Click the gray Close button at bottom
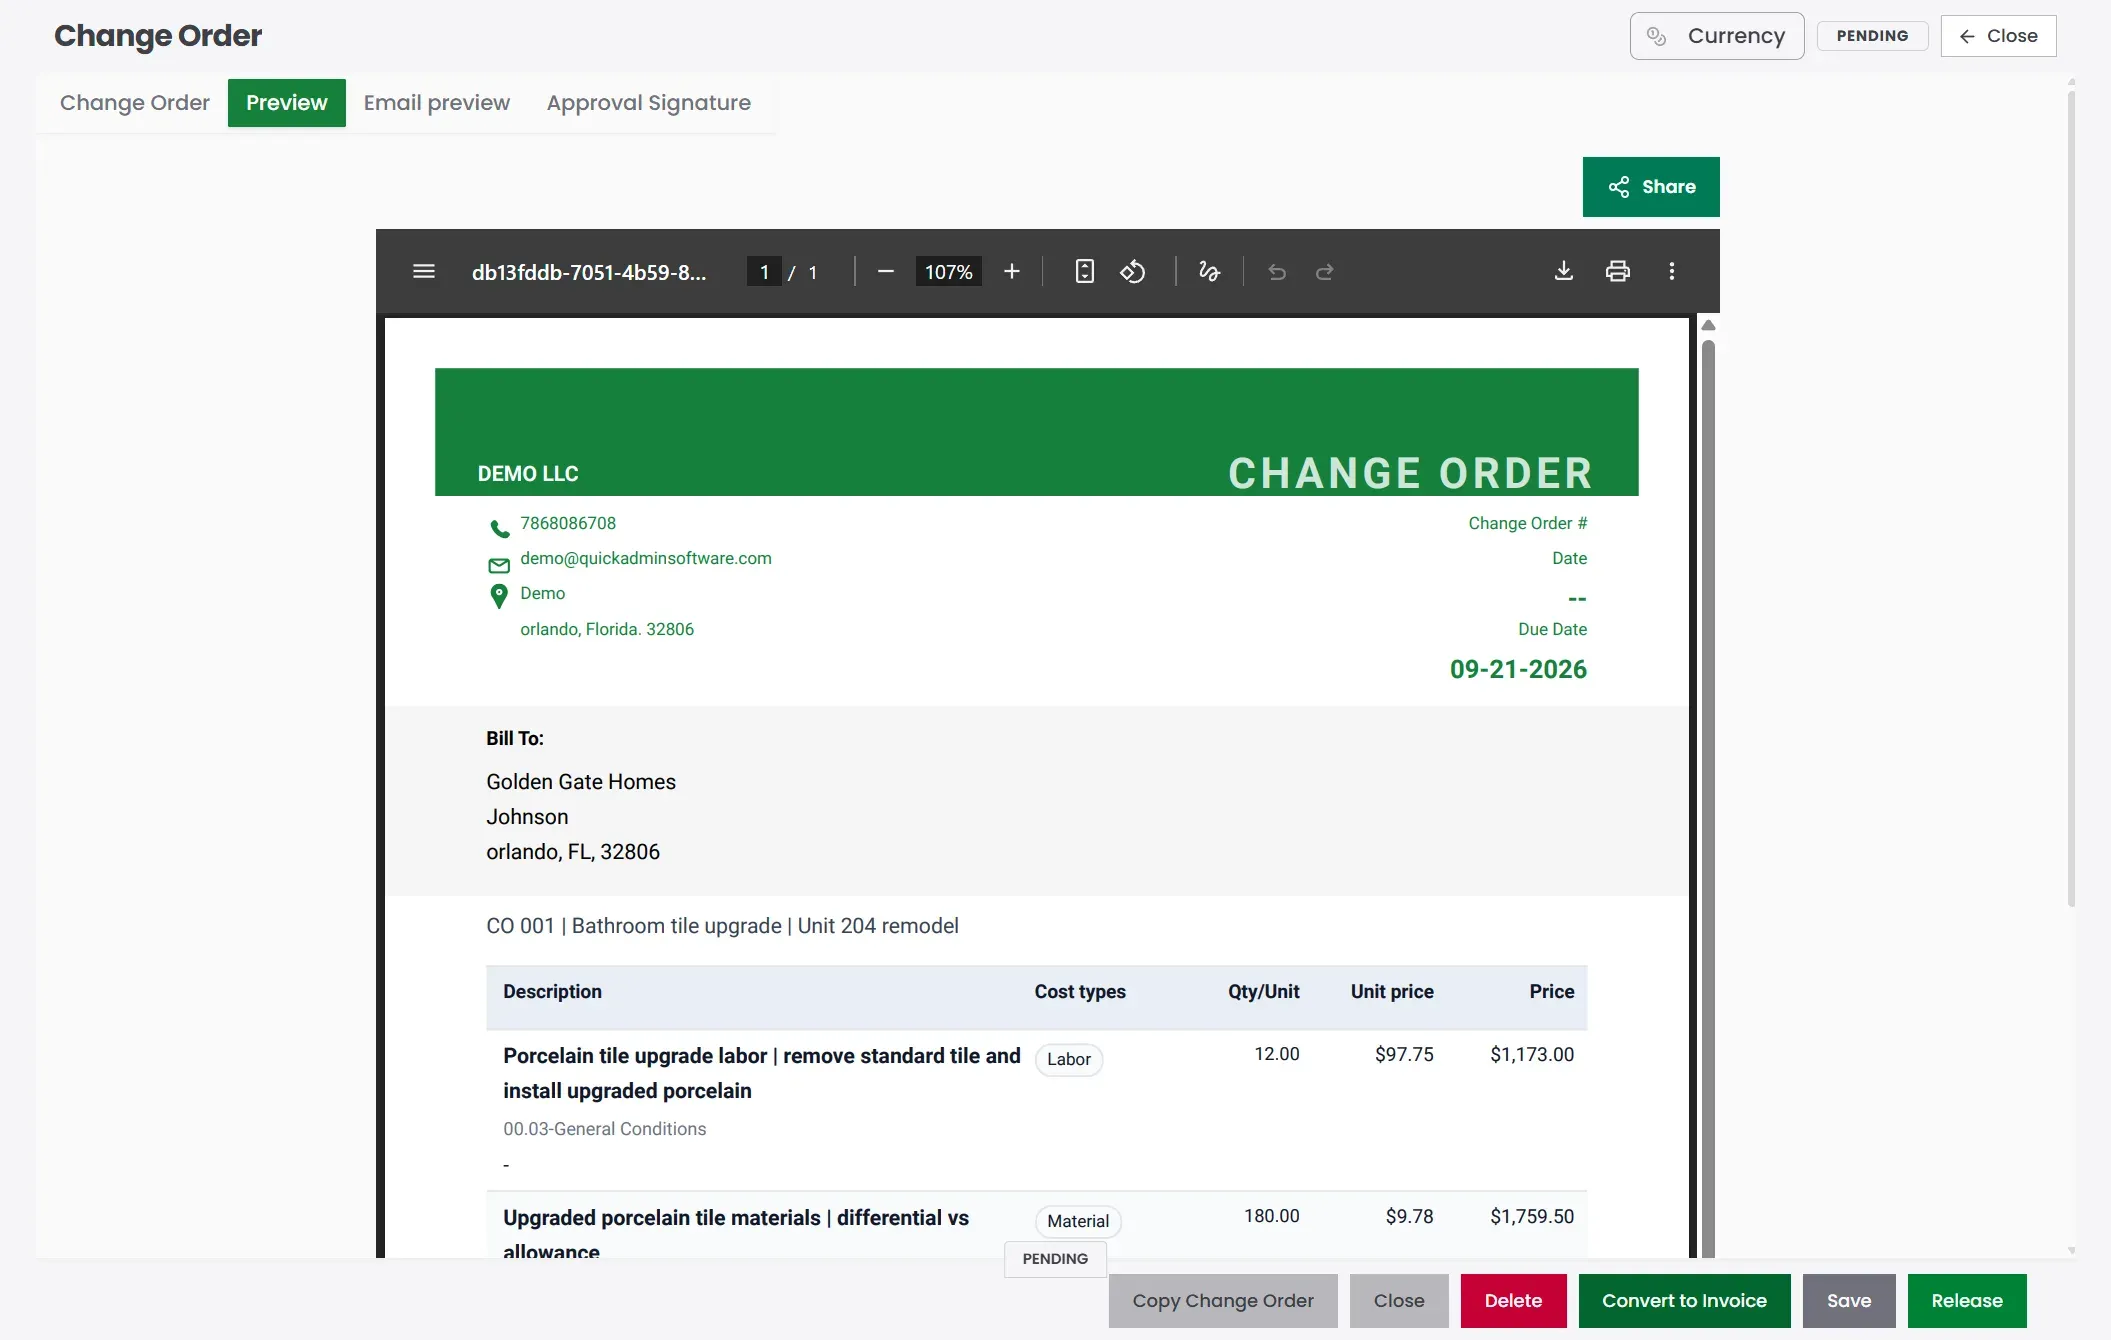The image size is (2111, 1340). [x=1399, y=1301]
